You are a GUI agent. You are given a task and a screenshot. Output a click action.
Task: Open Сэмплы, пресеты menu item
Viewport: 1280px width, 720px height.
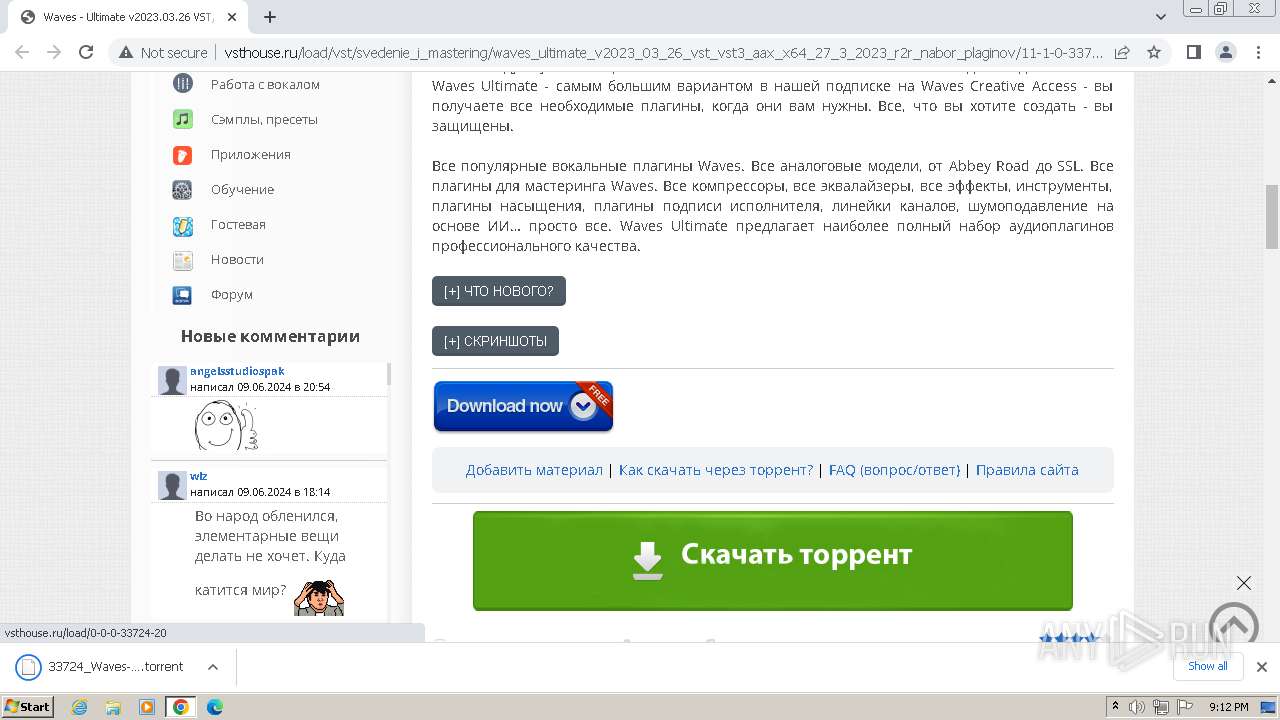[264, 119]
